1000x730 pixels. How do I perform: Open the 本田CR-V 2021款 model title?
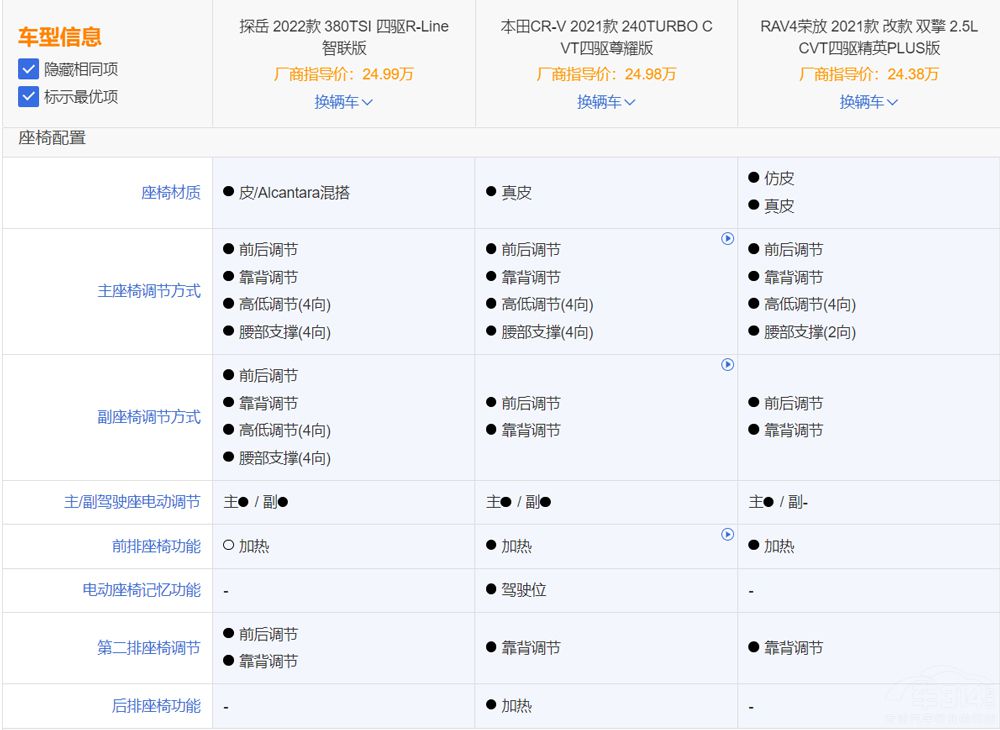point(606,37)
